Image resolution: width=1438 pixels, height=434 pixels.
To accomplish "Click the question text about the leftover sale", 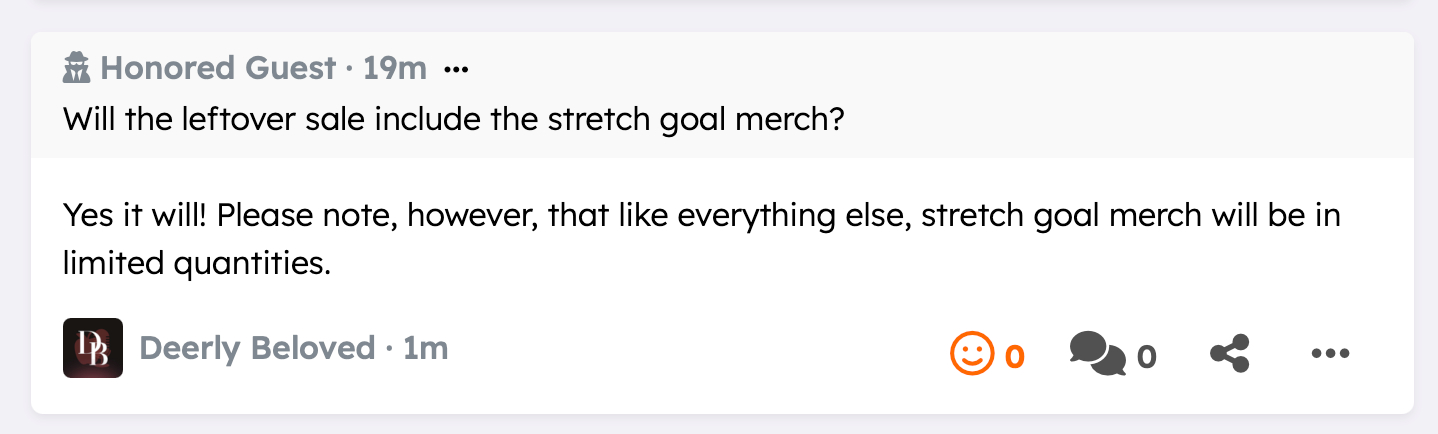I will pos(455,121).
